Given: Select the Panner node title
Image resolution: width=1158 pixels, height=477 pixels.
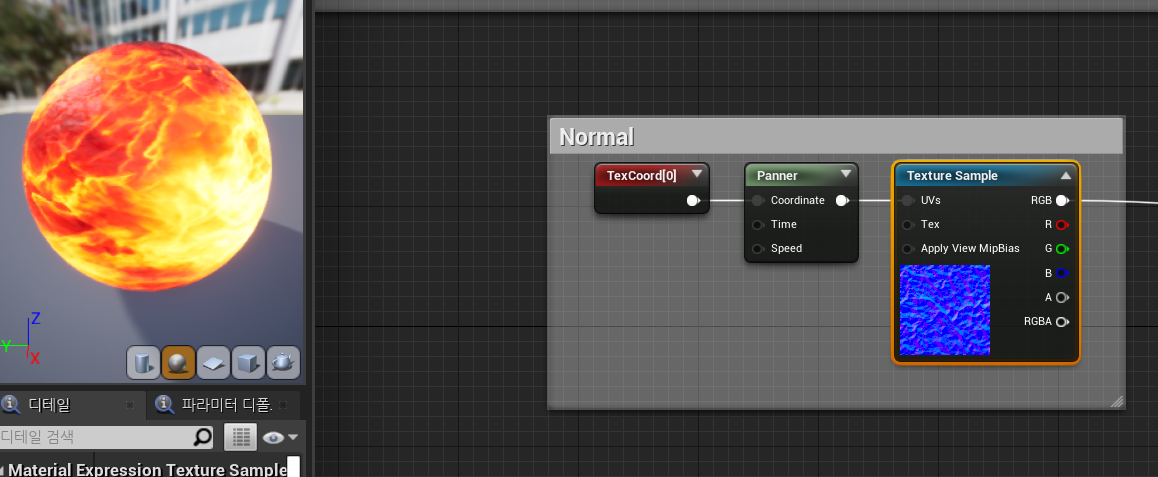Looking at the screenshot, I should click(x=777, y=176).
